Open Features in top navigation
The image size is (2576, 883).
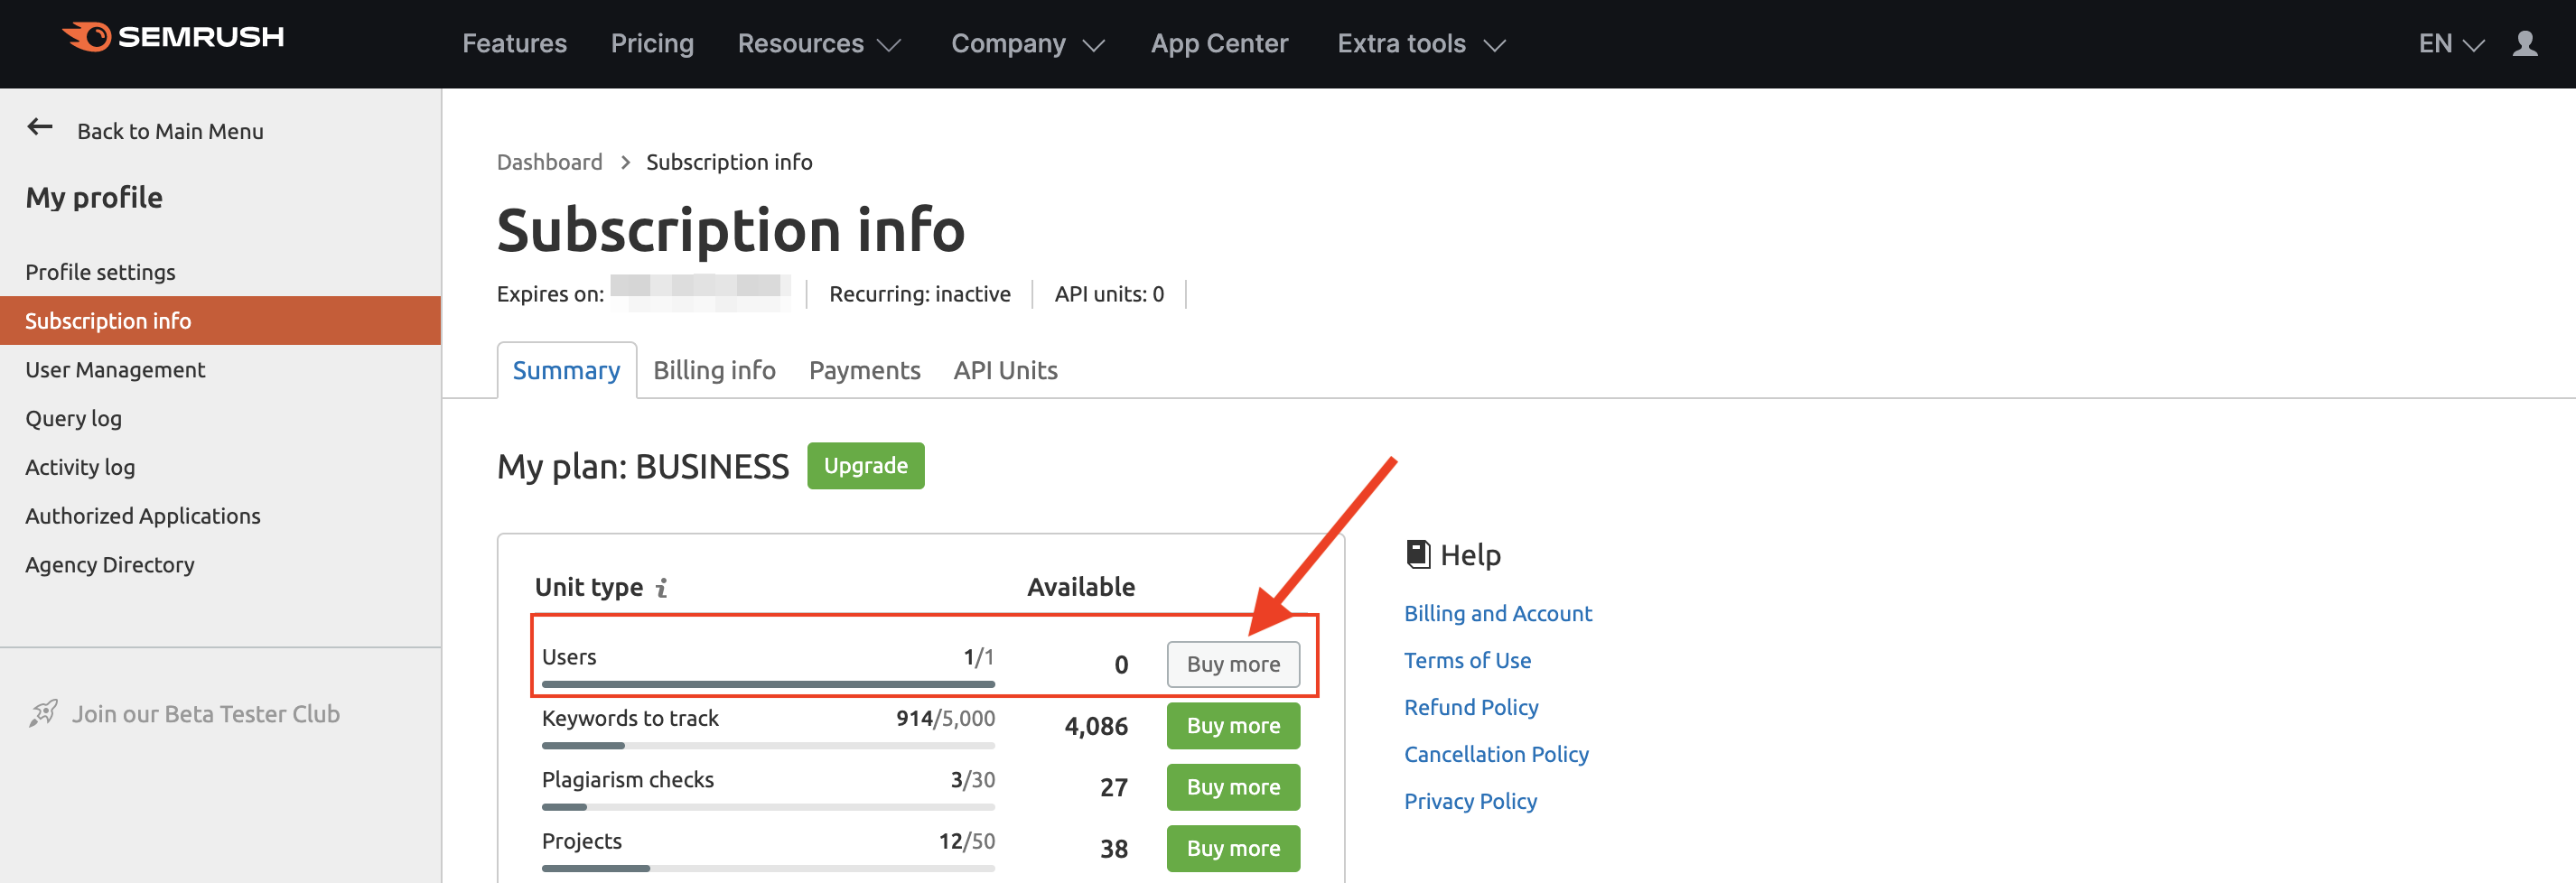pyautogui.click(x=514, y=44)
